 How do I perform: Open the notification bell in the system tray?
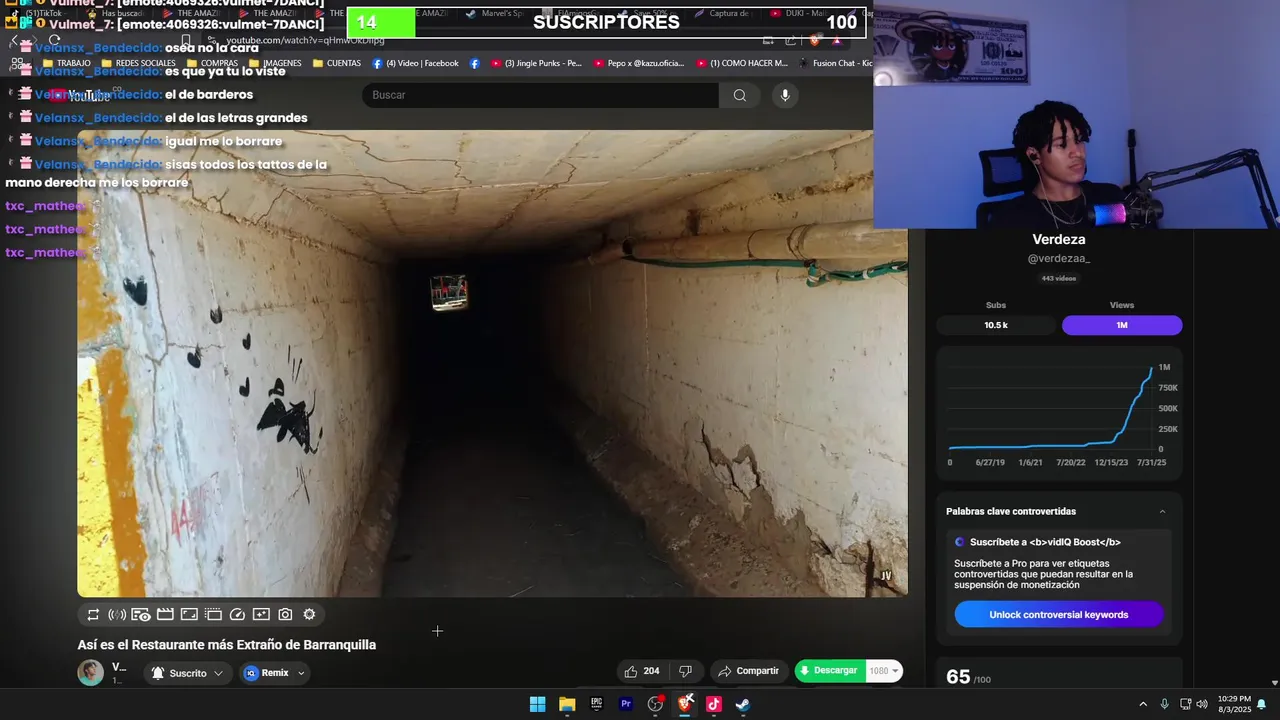(1262, 704)
